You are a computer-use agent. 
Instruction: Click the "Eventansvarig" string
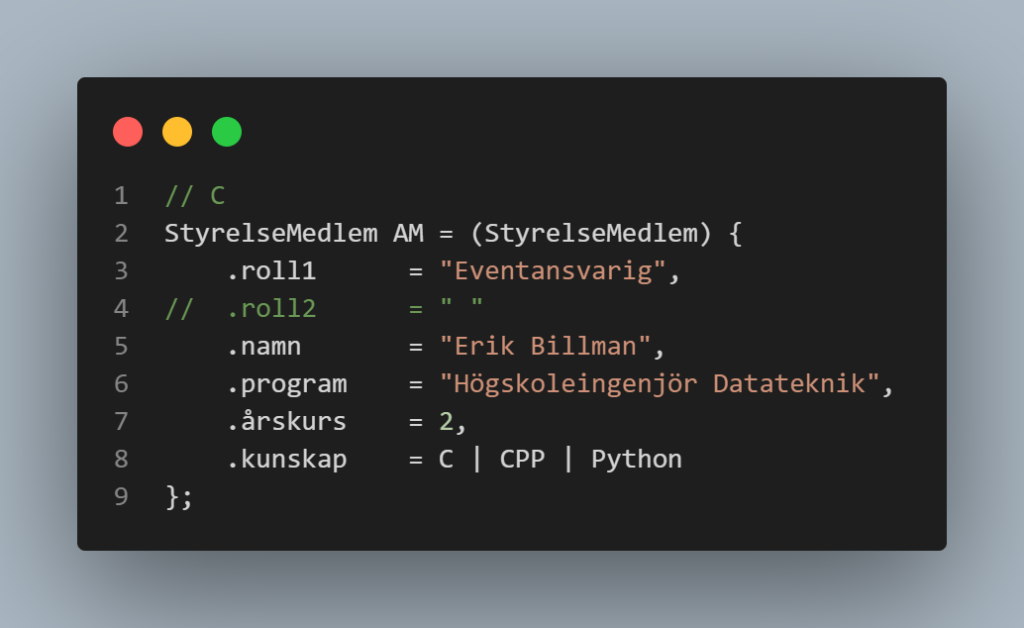[552, 271]
